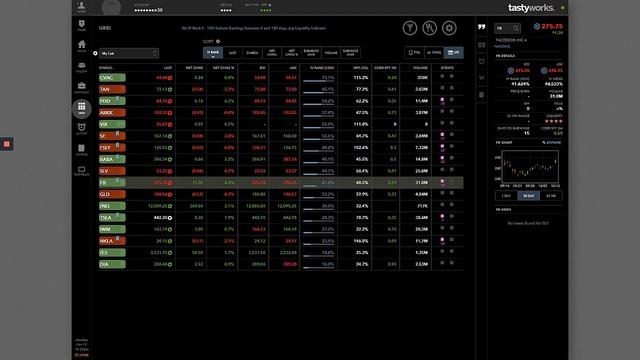Sort grid by IV Rank
The height and width of the screenshot is (360, 640).
tap(213, 53)
